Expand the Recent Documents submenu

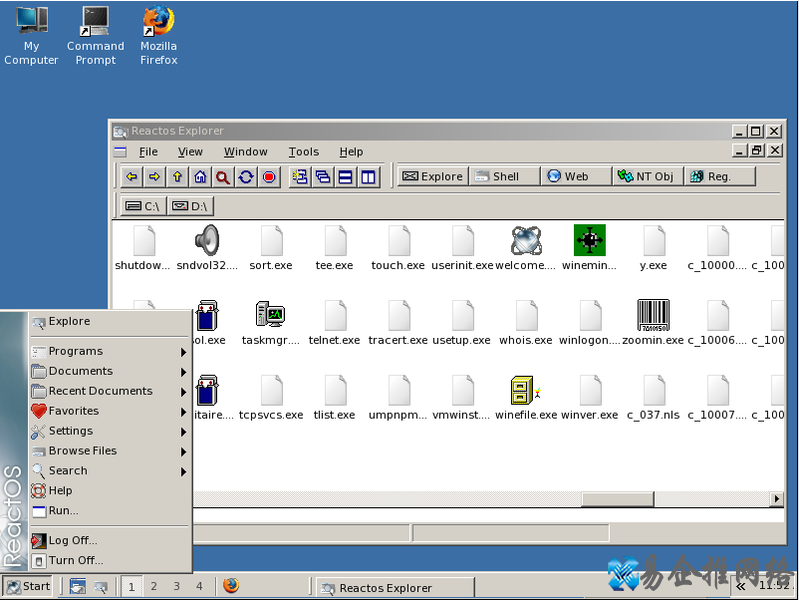coord(110,392)
